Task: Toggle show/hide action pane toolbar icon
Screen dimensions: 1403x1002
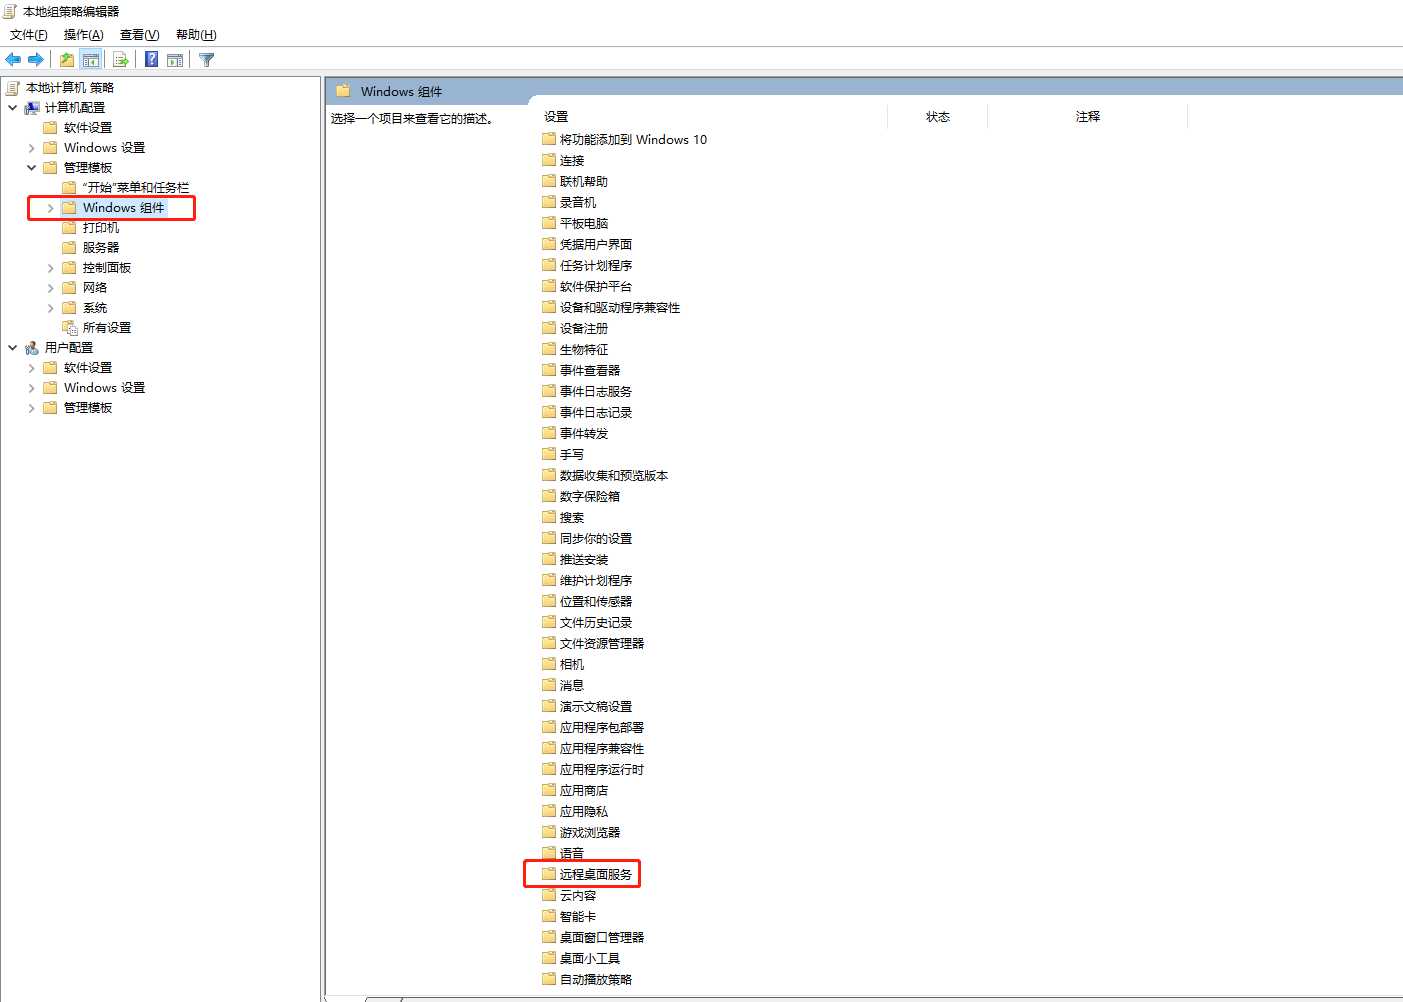Action: 175,60
